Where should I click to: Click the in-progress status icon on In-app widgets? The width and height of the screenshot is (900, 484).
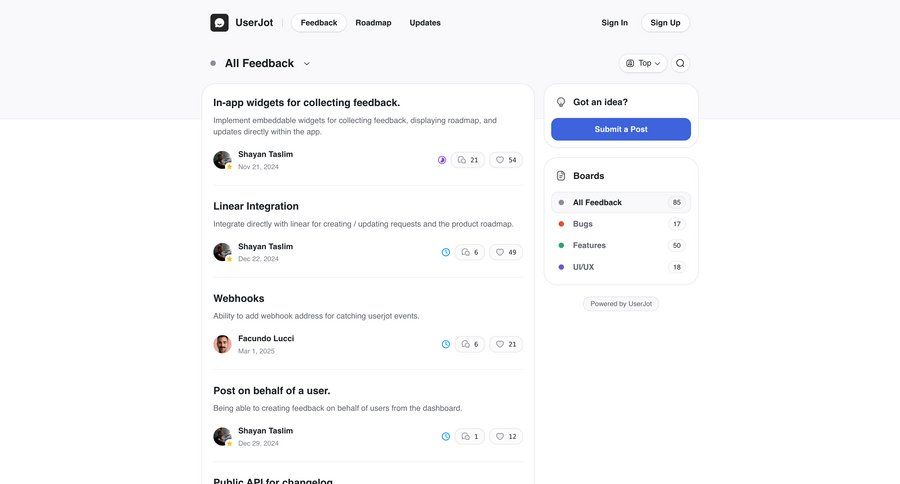click(442, 160)
